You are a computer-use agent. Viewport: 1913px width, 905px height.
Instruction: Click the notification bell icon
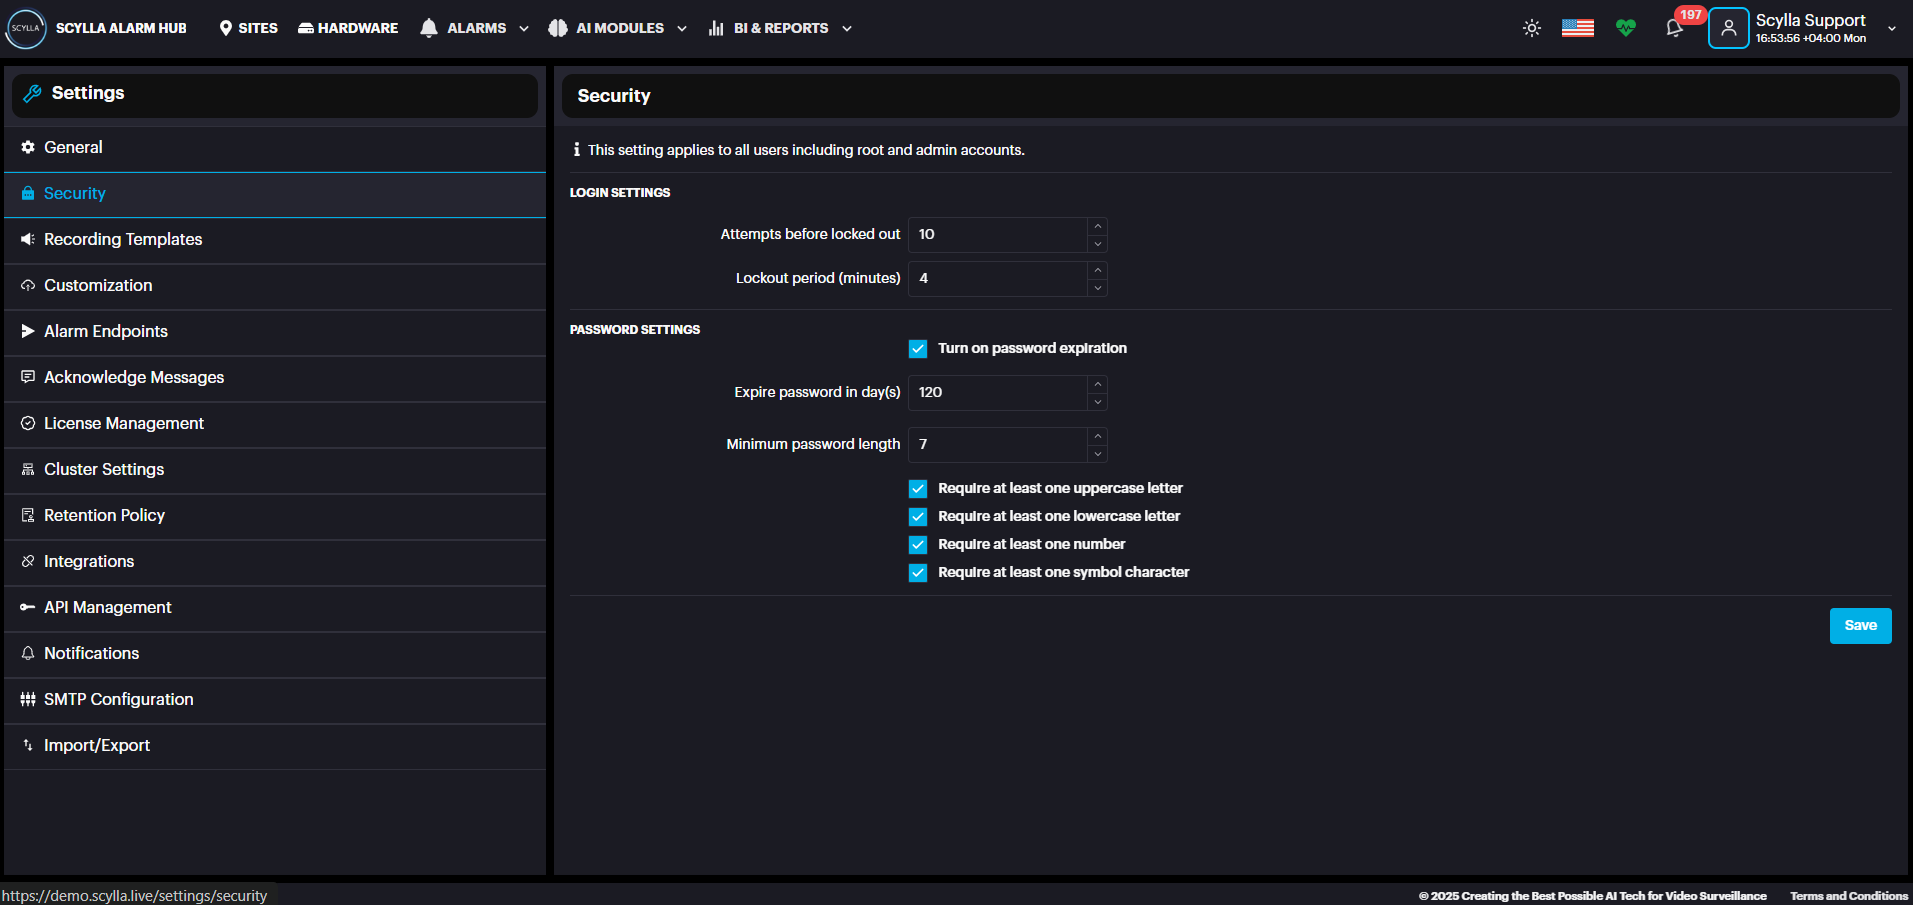pyautogui.click(x=1674, y=28)
